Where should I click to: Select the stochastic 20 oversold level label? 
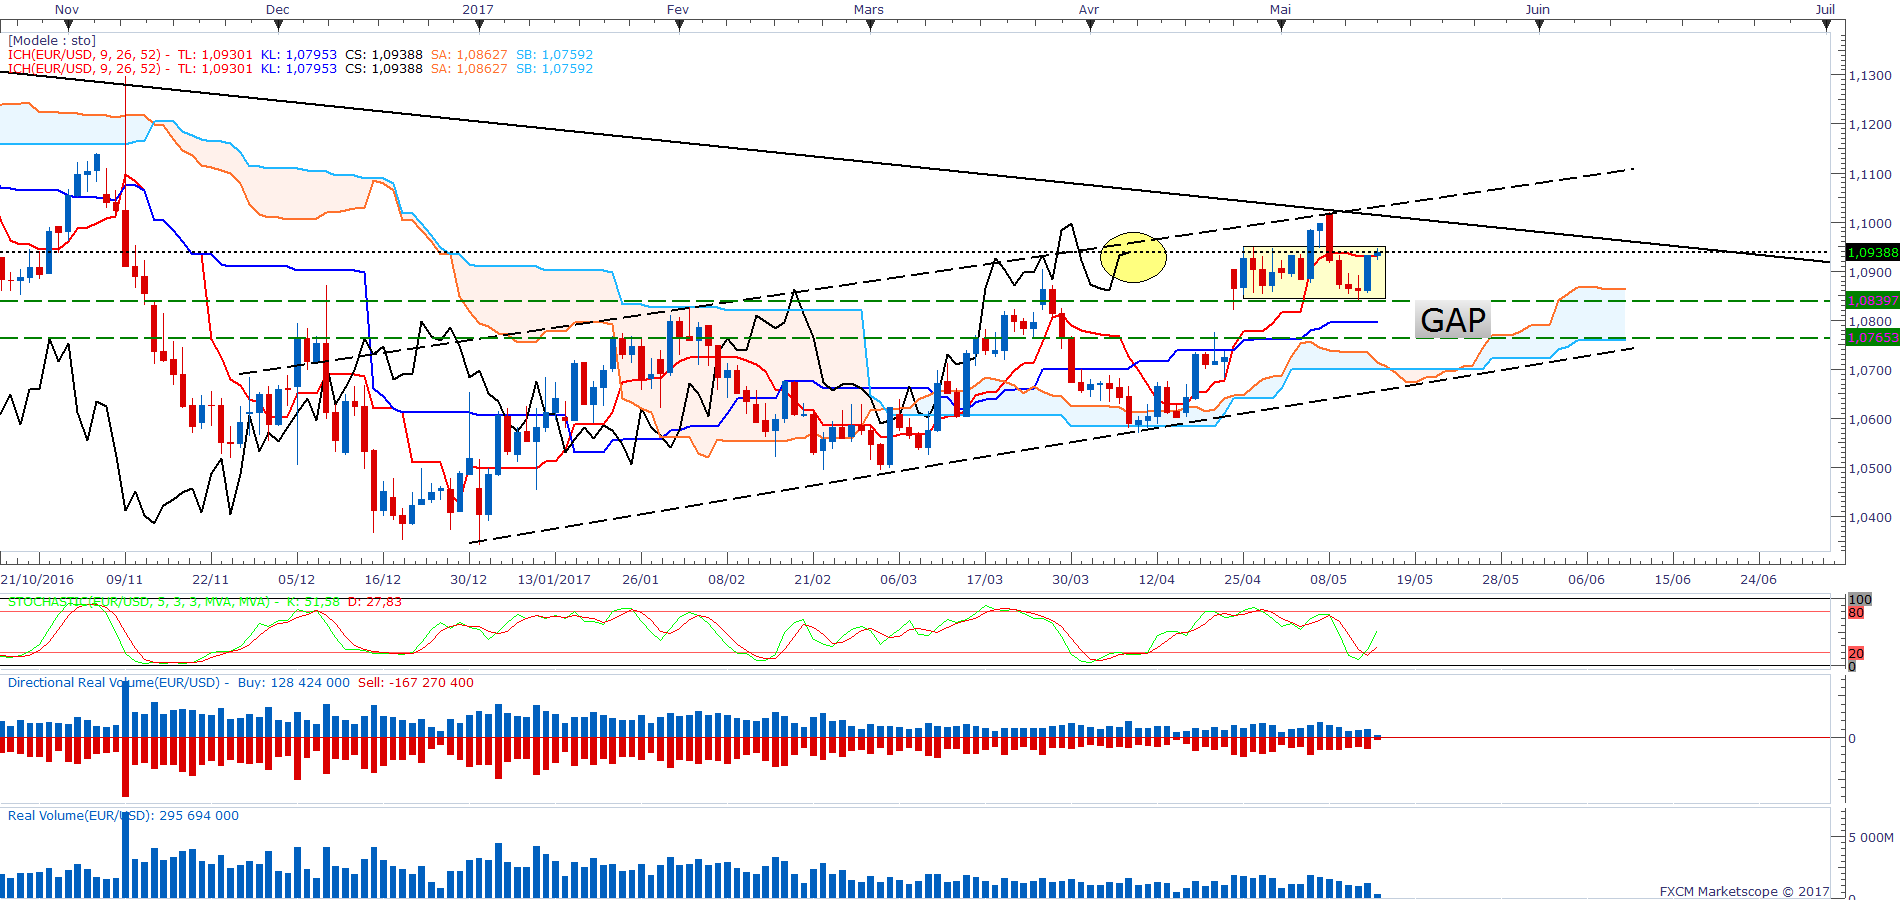point(1856,654)
